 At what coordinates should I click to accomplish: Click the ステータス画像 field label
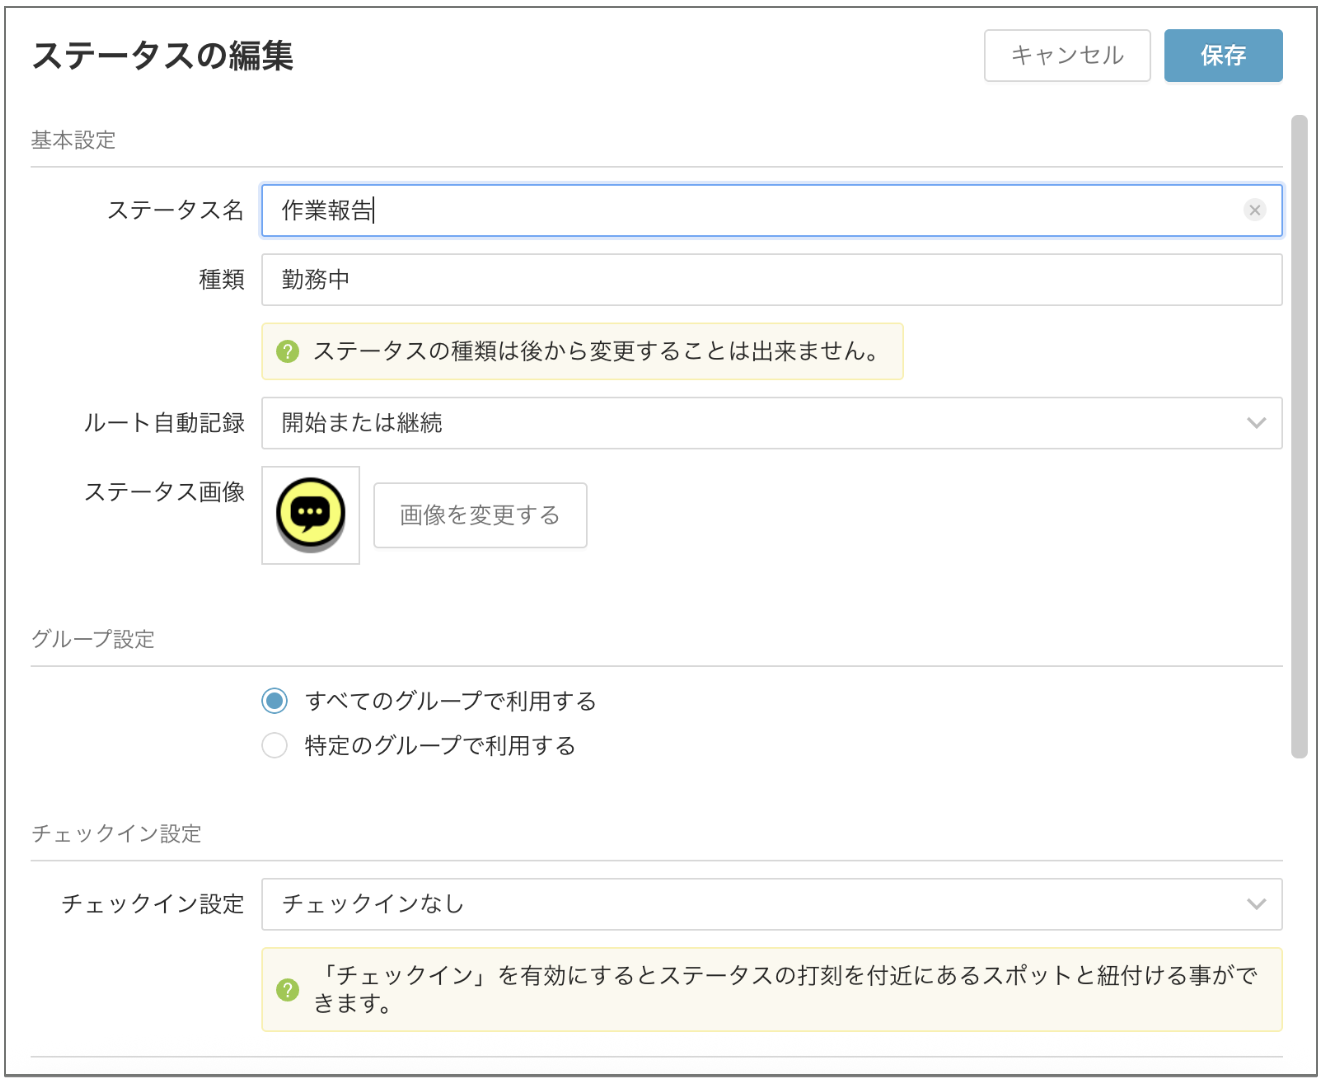click(x=164, y=492)
